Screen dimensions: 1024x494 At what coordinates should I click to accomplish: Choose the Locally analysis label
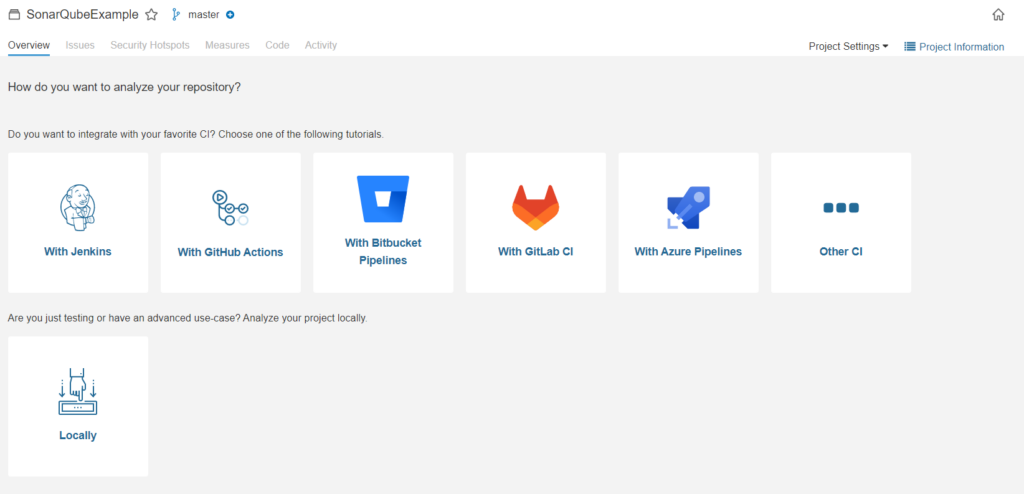(x=78, y=435)
